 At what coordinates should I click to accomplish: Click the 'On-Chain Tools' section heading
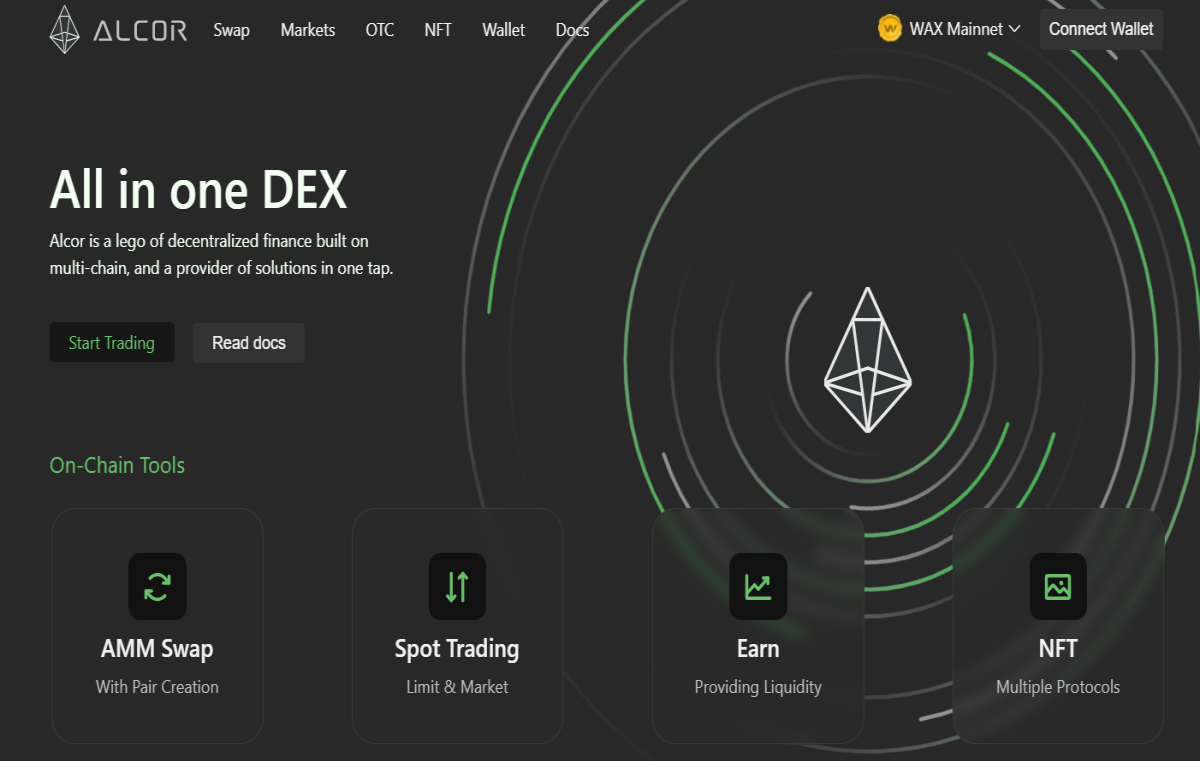117,465
